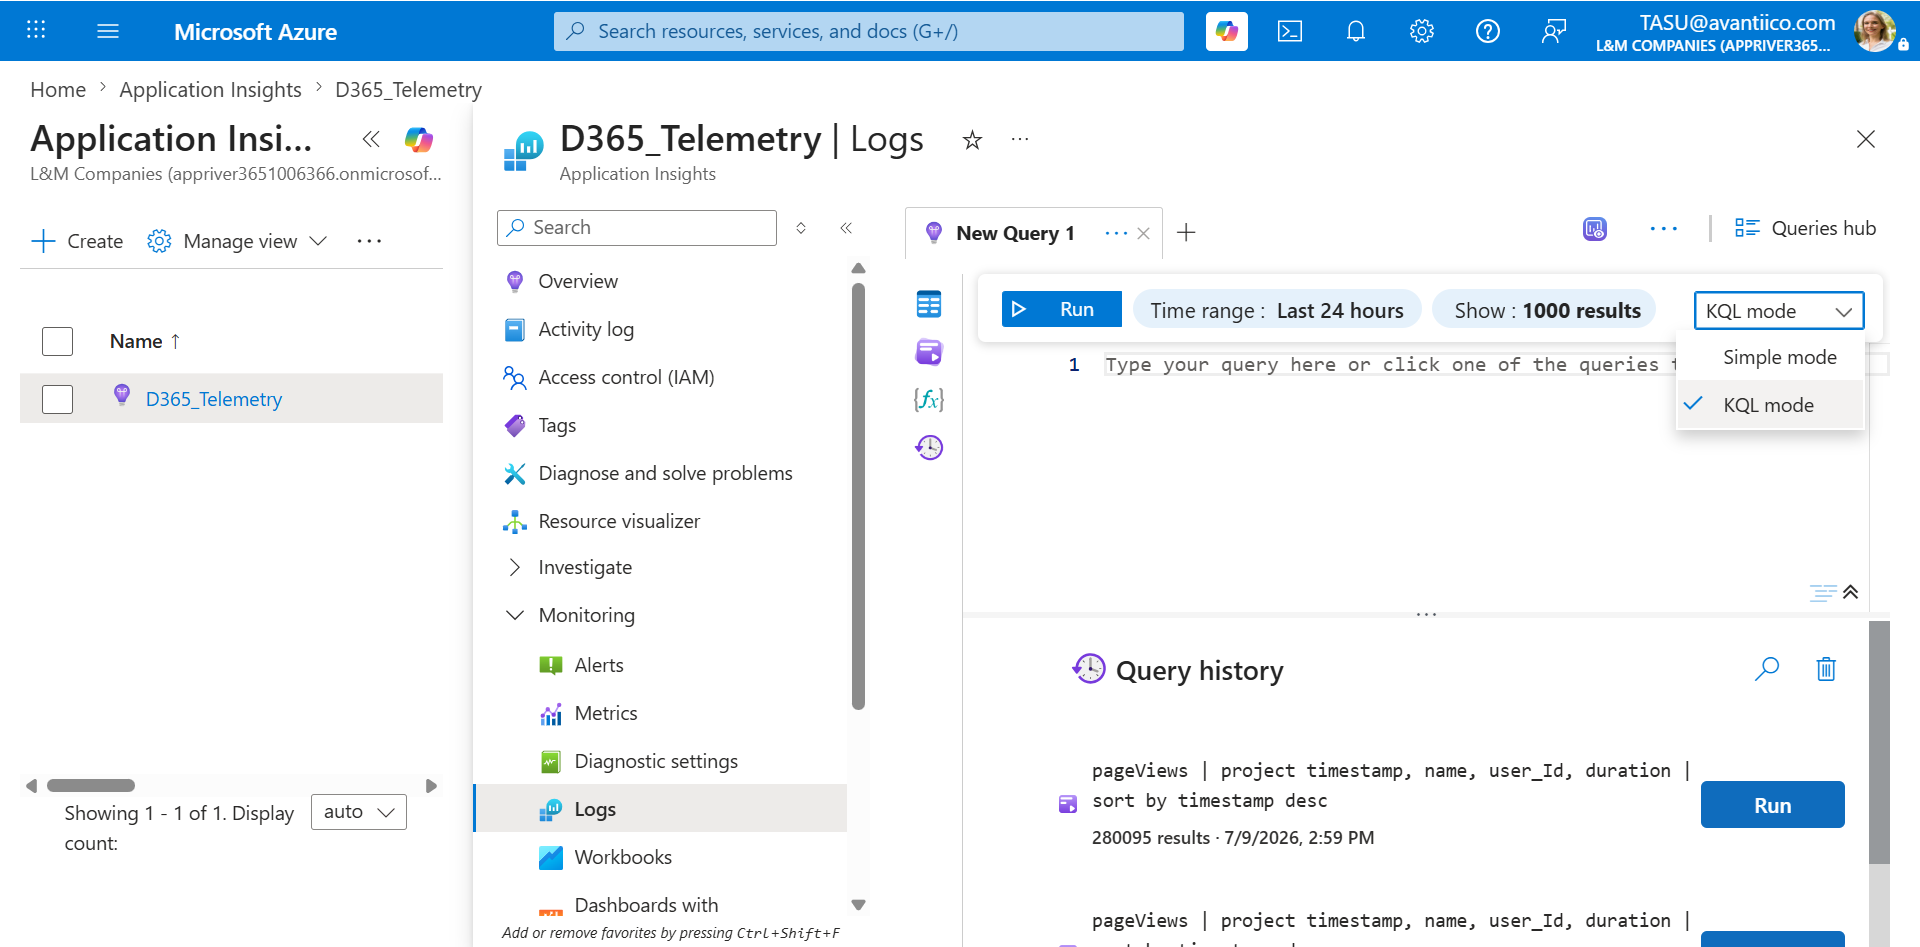
Task: Open Metrics under Monitoring
Action: [605, 713]
